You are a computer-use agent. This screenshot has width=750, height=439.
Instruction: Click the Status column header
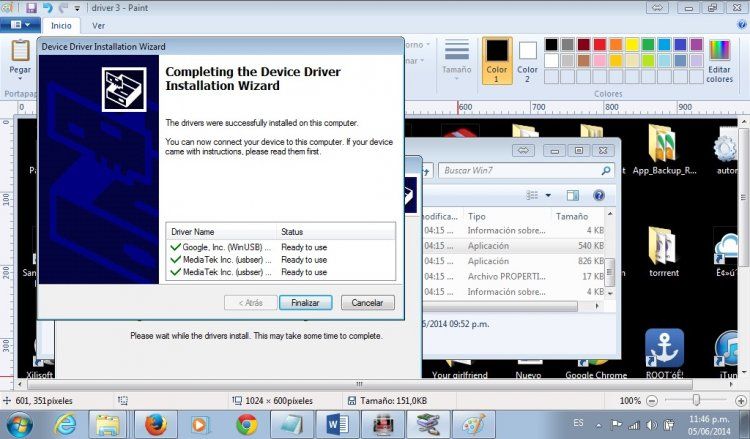coord(336,231)
